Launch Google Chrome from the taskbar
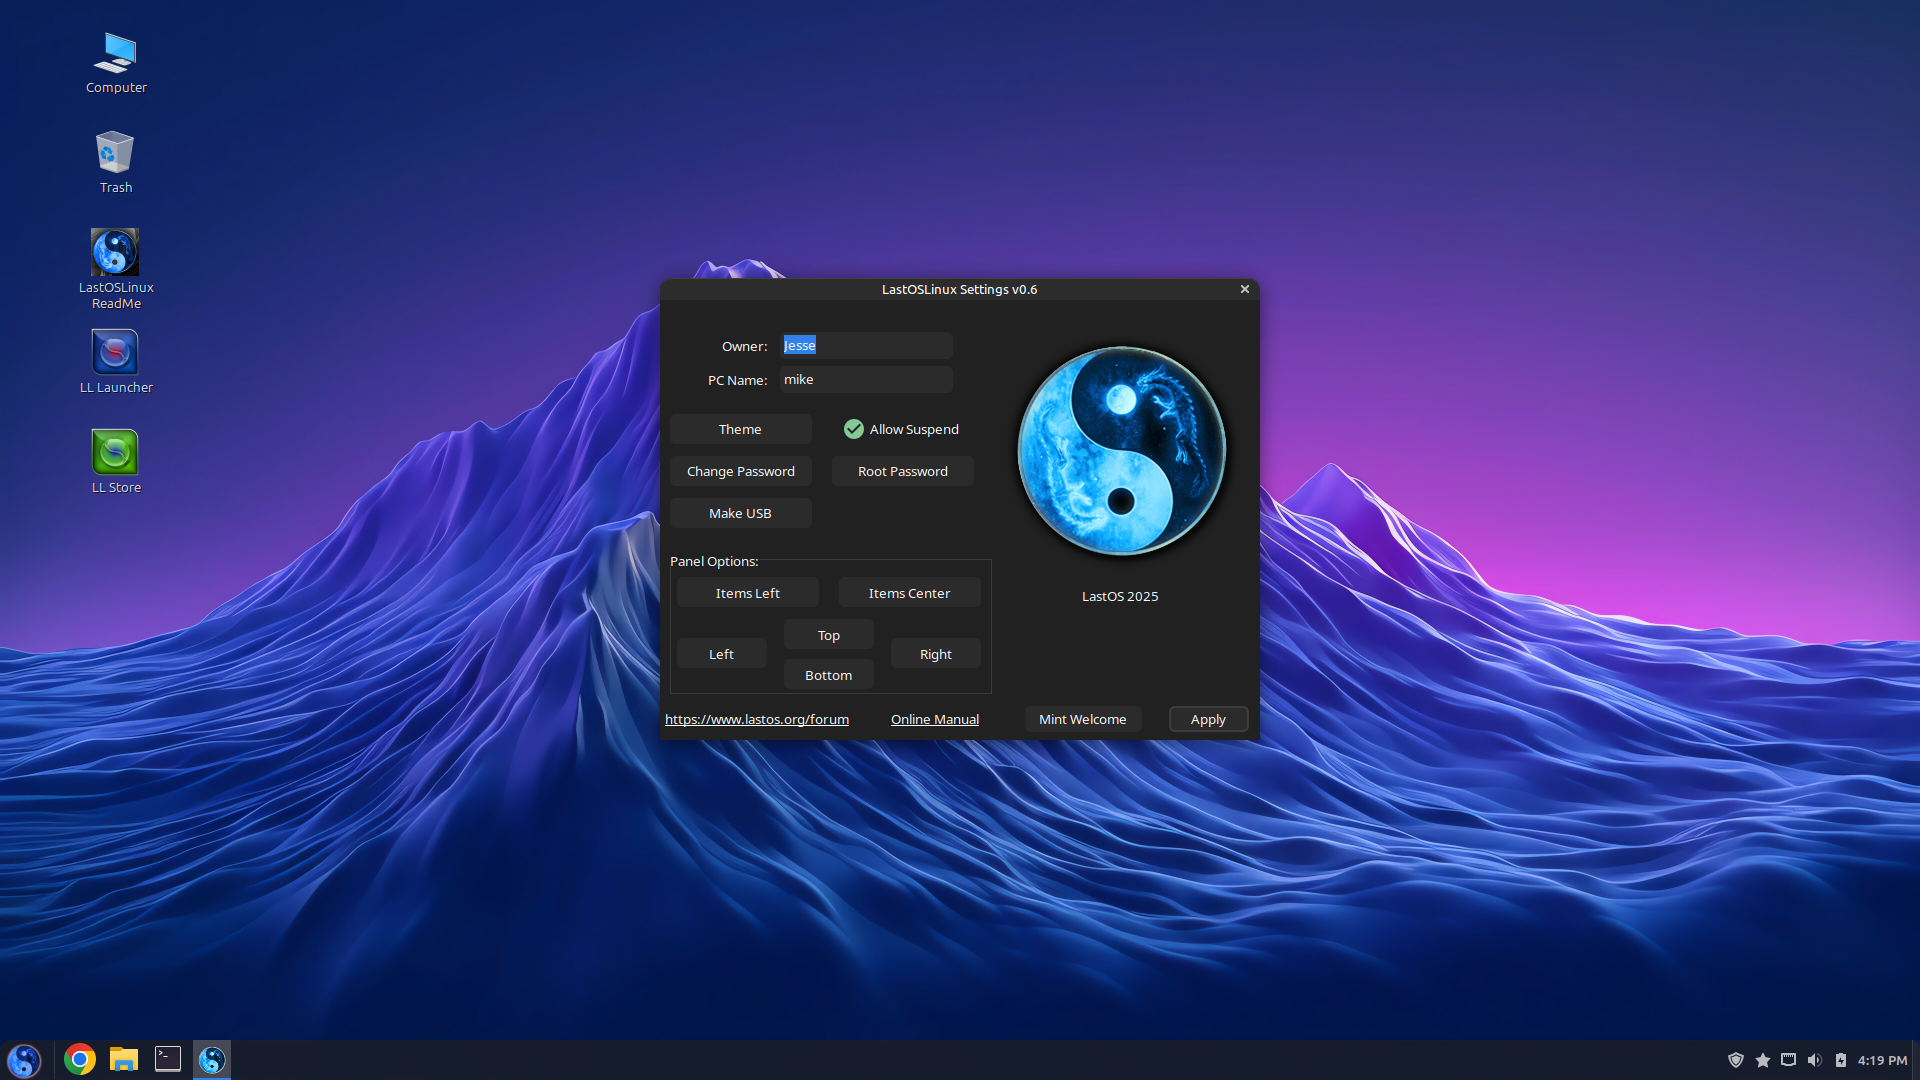Image resolution: width=1920 pixels, height=1080 pixels. [80, 1059]
